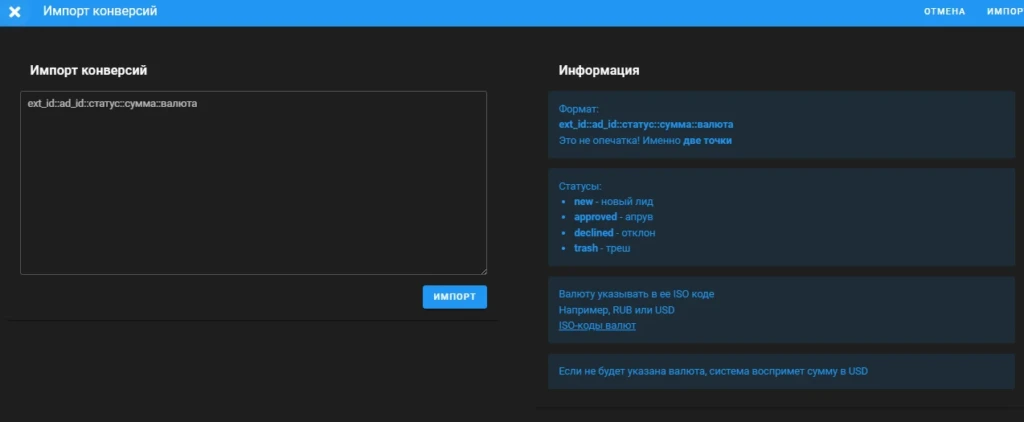Click the trash - треш status item
Image resolution: width=1024 pixels, height=422 pixels.
point(602,248)
